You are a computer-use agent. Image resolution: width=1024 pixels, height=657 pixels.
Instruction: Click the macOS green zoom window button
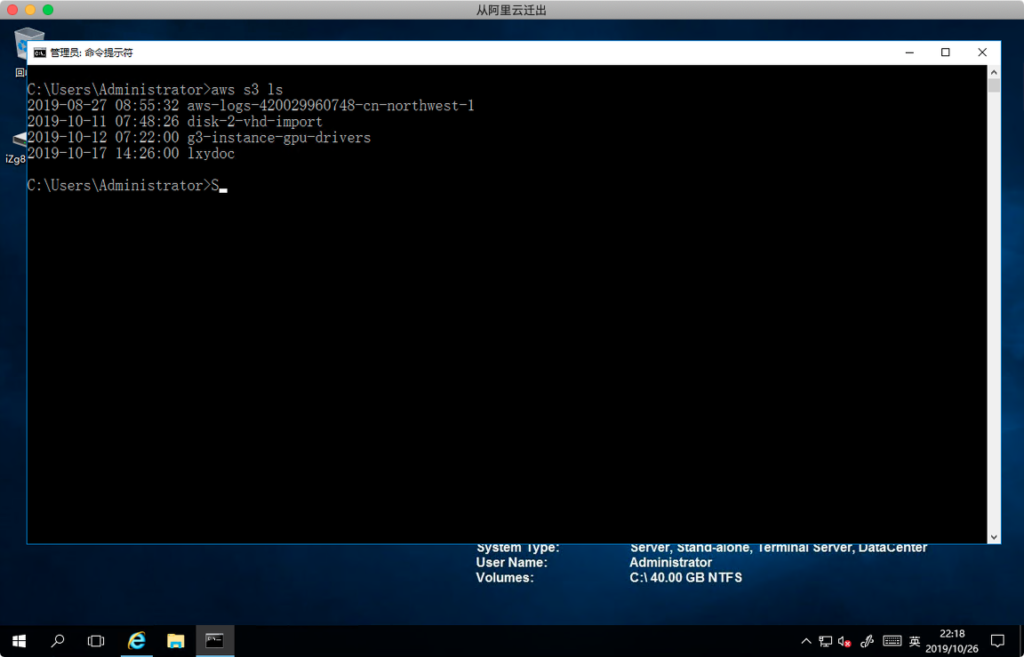tap(48, 10)
